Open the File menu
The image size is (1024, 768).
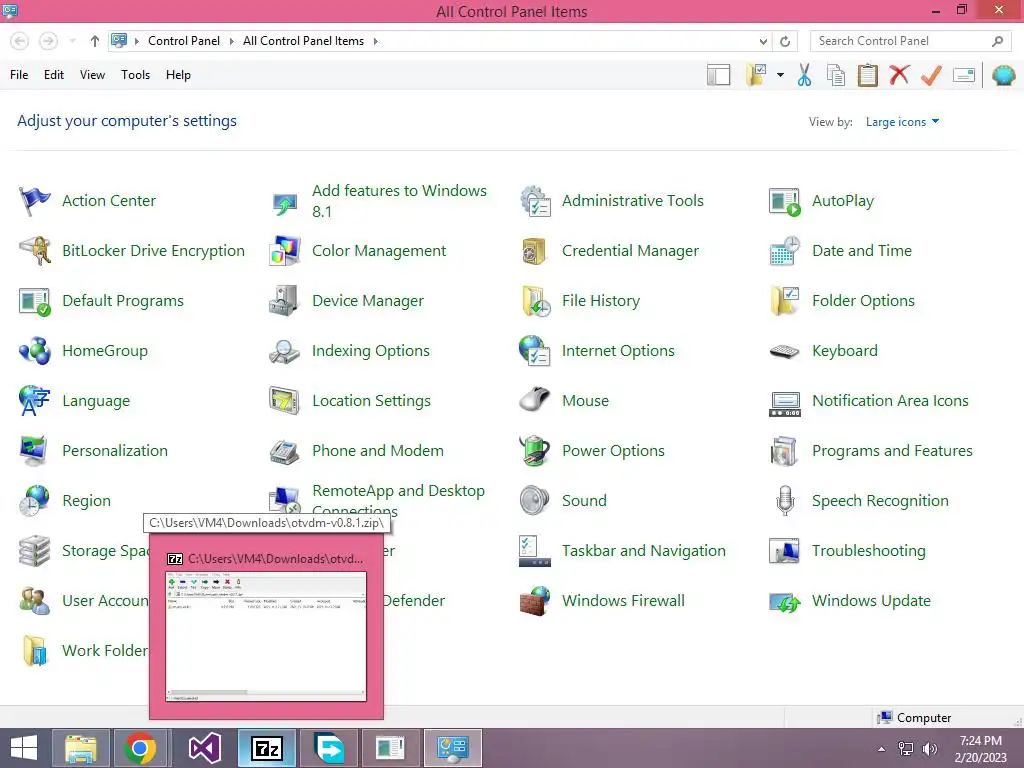click(19, 75)
